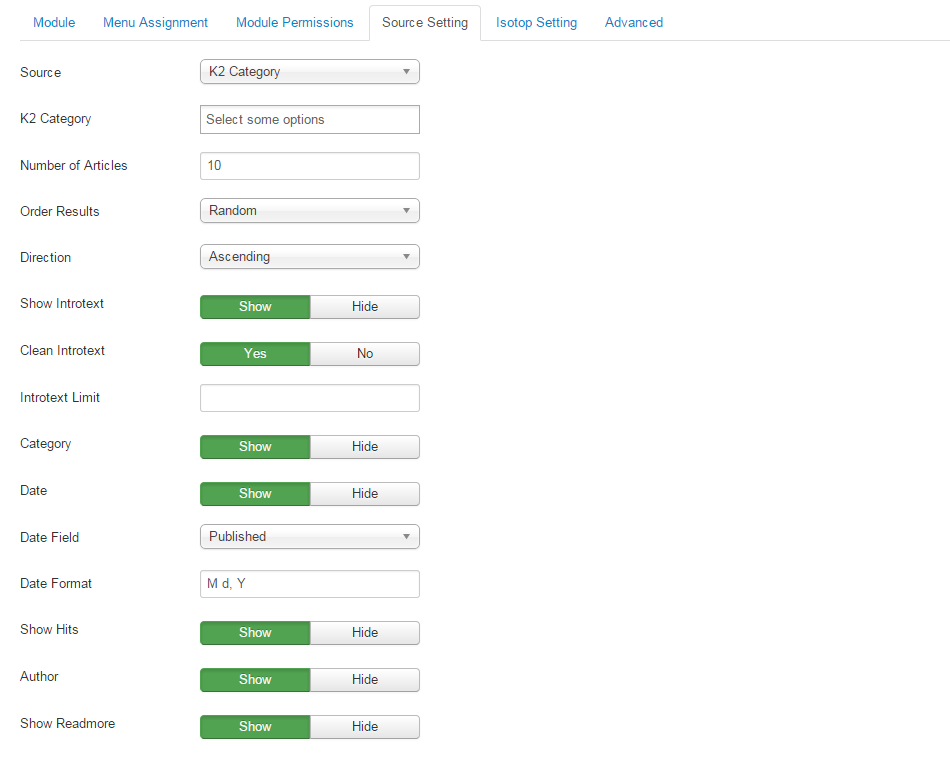The image size is (950, 759).
Task: Set Show Hits to Hide
Action: point(365,632)
